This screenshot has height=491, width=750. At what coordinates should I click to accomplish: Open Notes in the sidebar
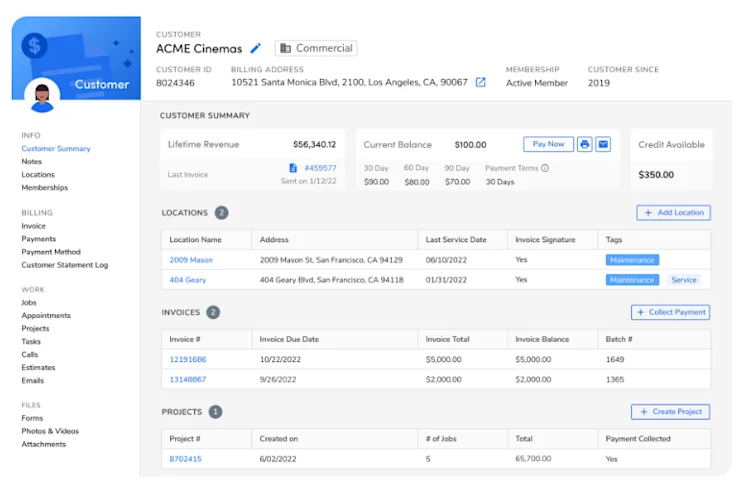coord(32,162)
